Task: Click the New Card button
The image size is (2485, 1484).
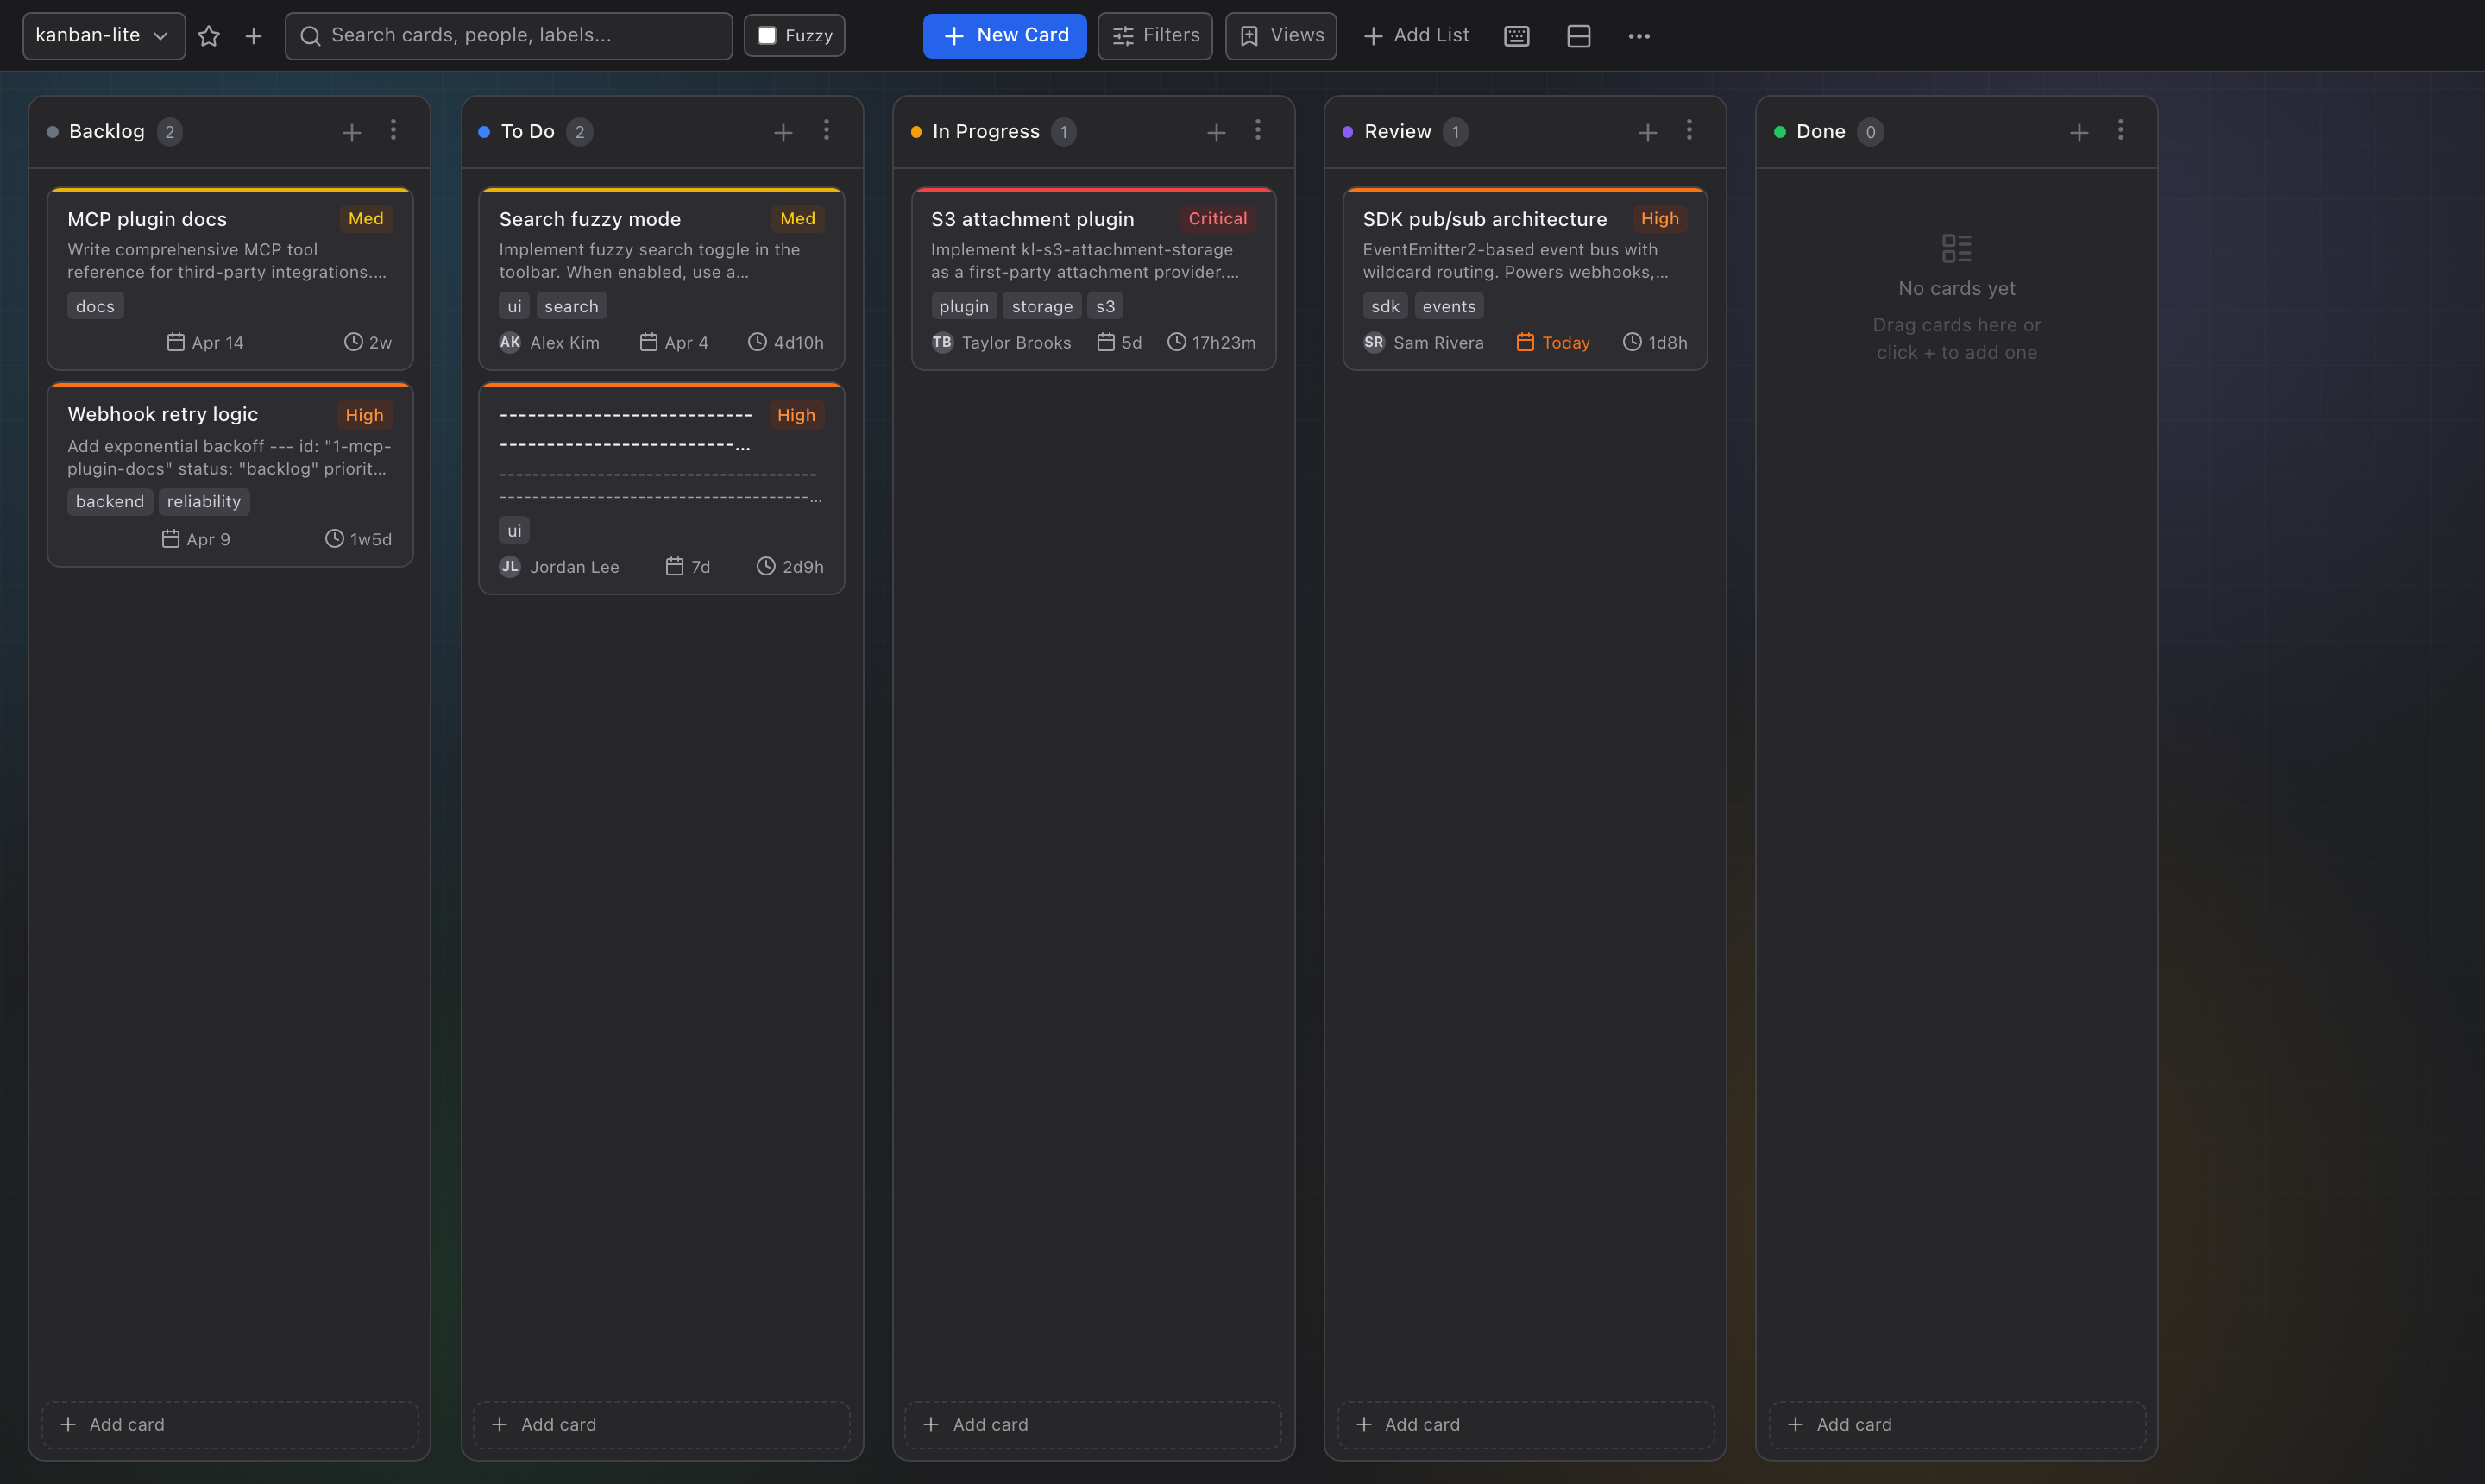Action: [x=1004, y=35]
